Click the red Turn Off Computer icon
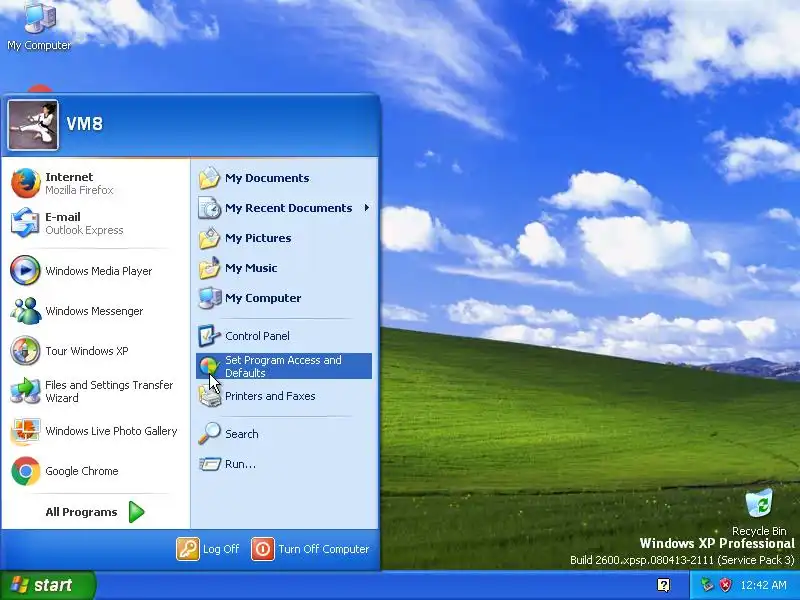This screenshot has width=800, height=600. (263, 549)
